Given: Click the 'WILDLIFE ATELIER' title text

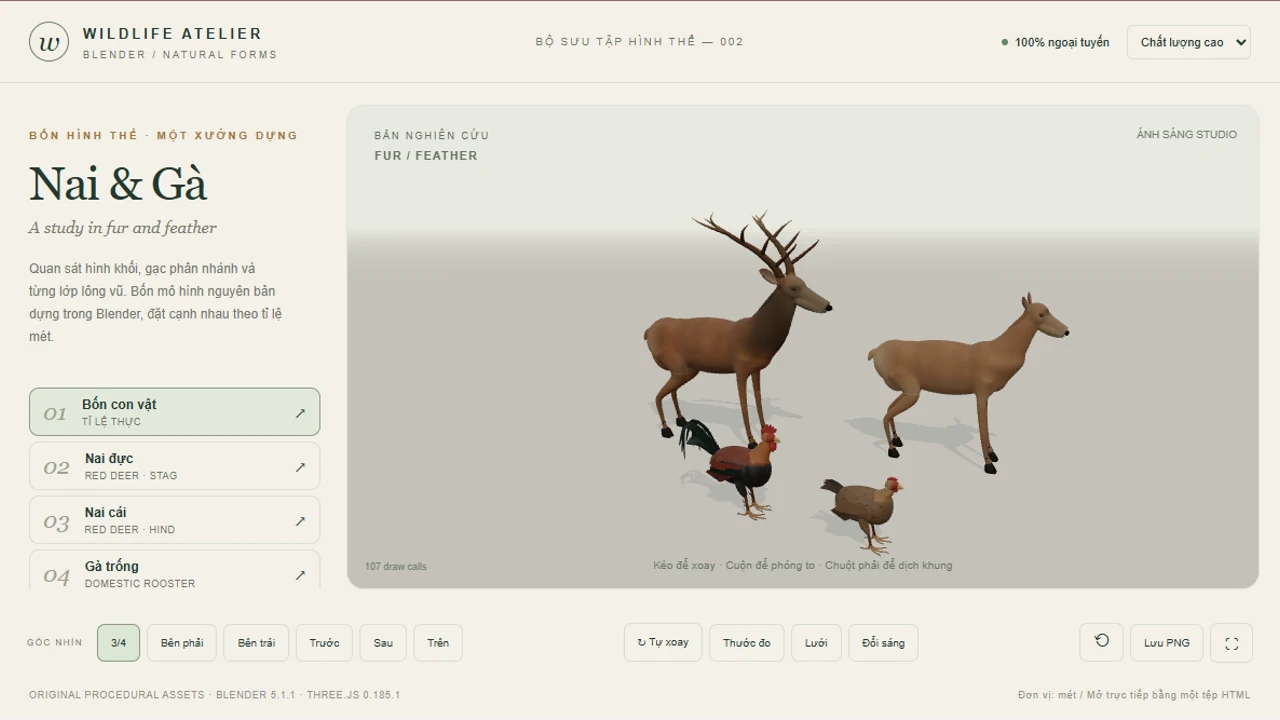Looking at the screenshot, I should pyautogui.click(x=172, y=34).
